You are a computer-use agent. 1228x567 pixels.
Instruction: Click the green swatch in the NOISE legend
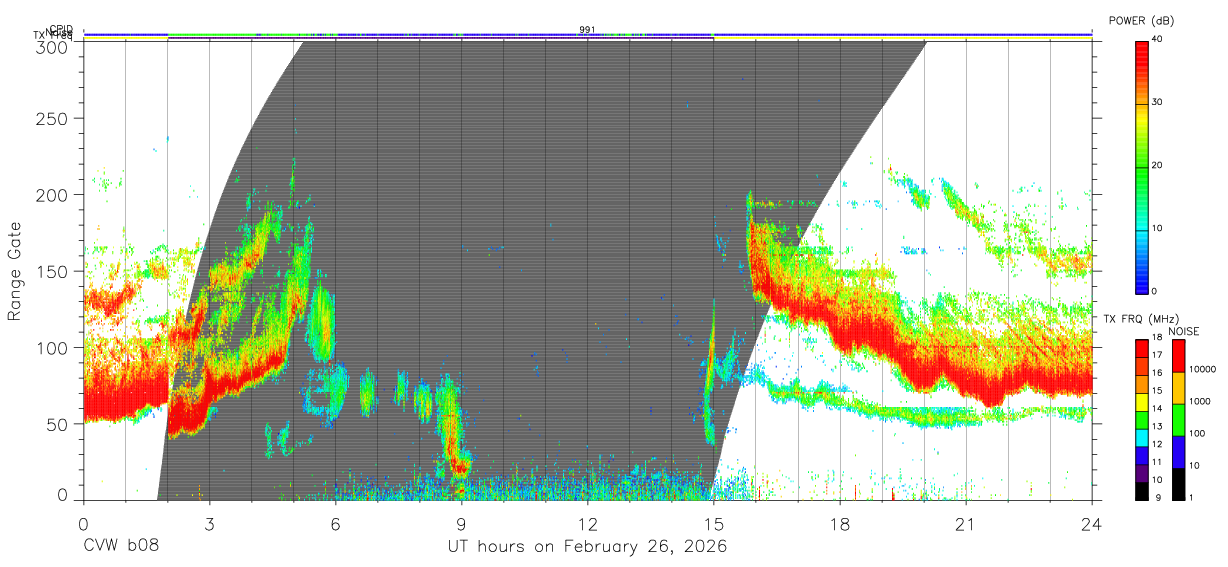pos(1178,419)
